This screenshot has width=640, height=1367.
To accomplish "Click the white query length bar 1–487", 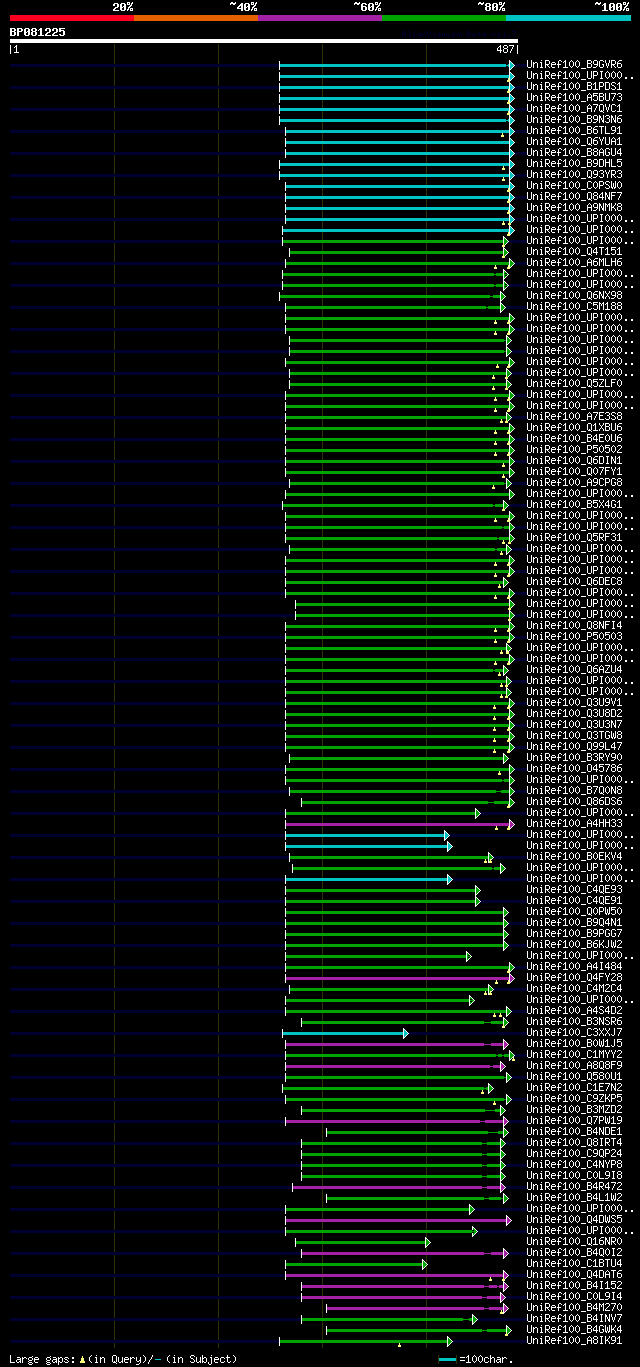I will pyautogui.click(x=263, y=42).
